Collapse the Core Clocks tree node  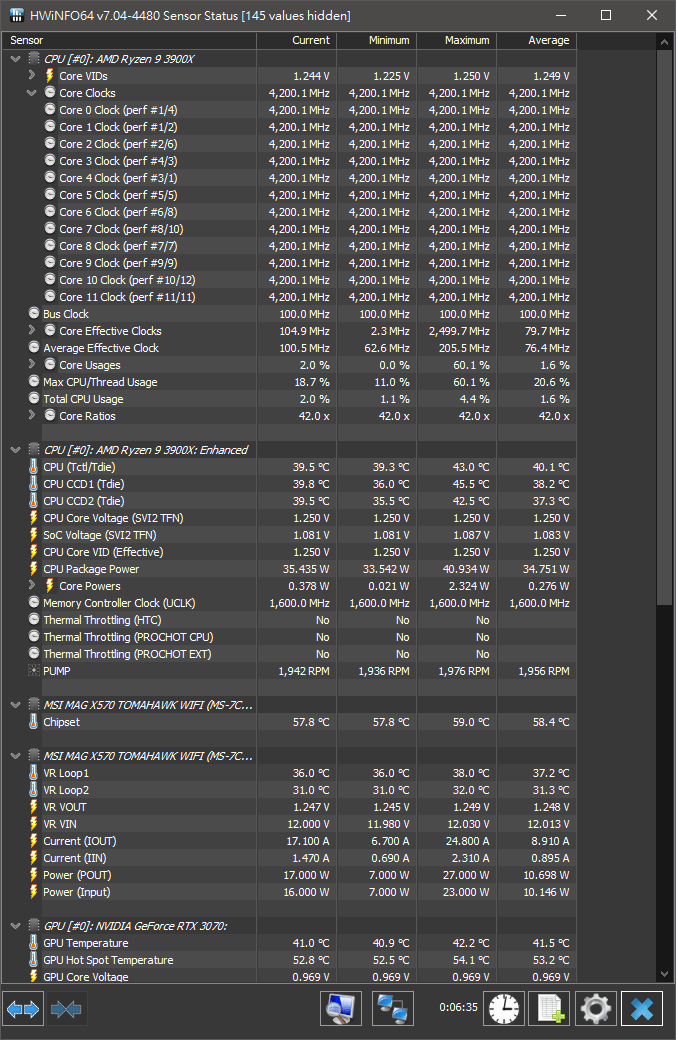click(x=31, y=93)
